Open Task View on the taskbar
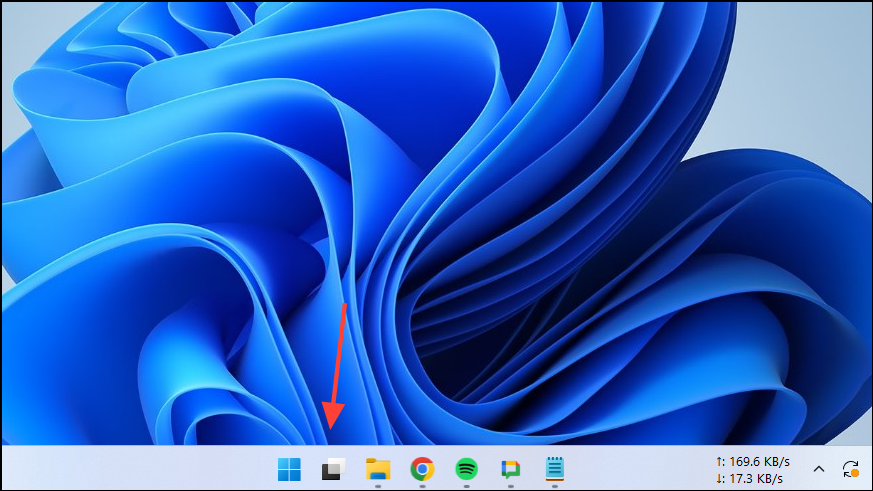This screenshot has height=491, width=873. (333, 469)
